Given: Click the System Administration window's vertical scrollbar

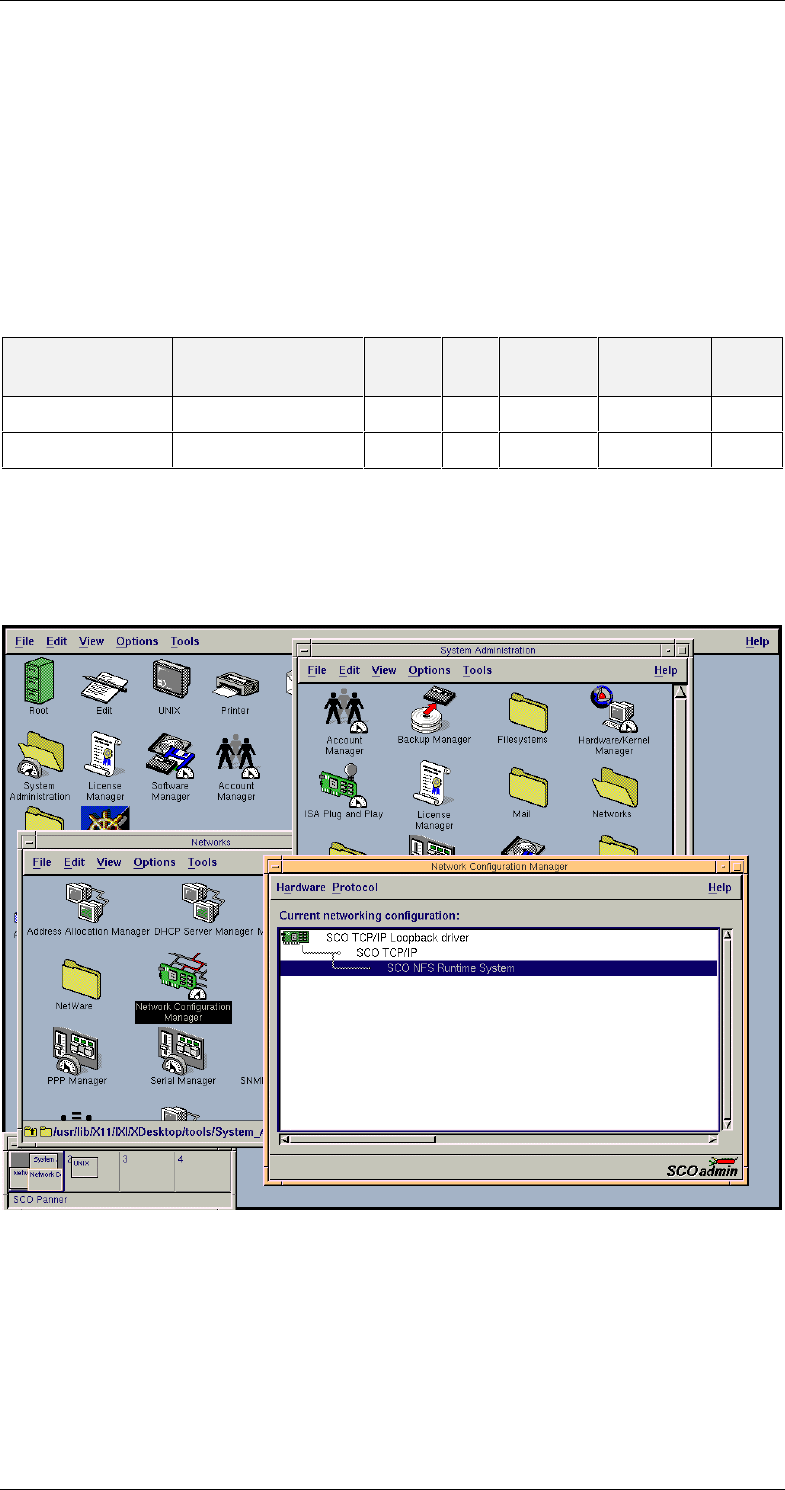Looking at the screenshot, I should (x=680, y=770).
